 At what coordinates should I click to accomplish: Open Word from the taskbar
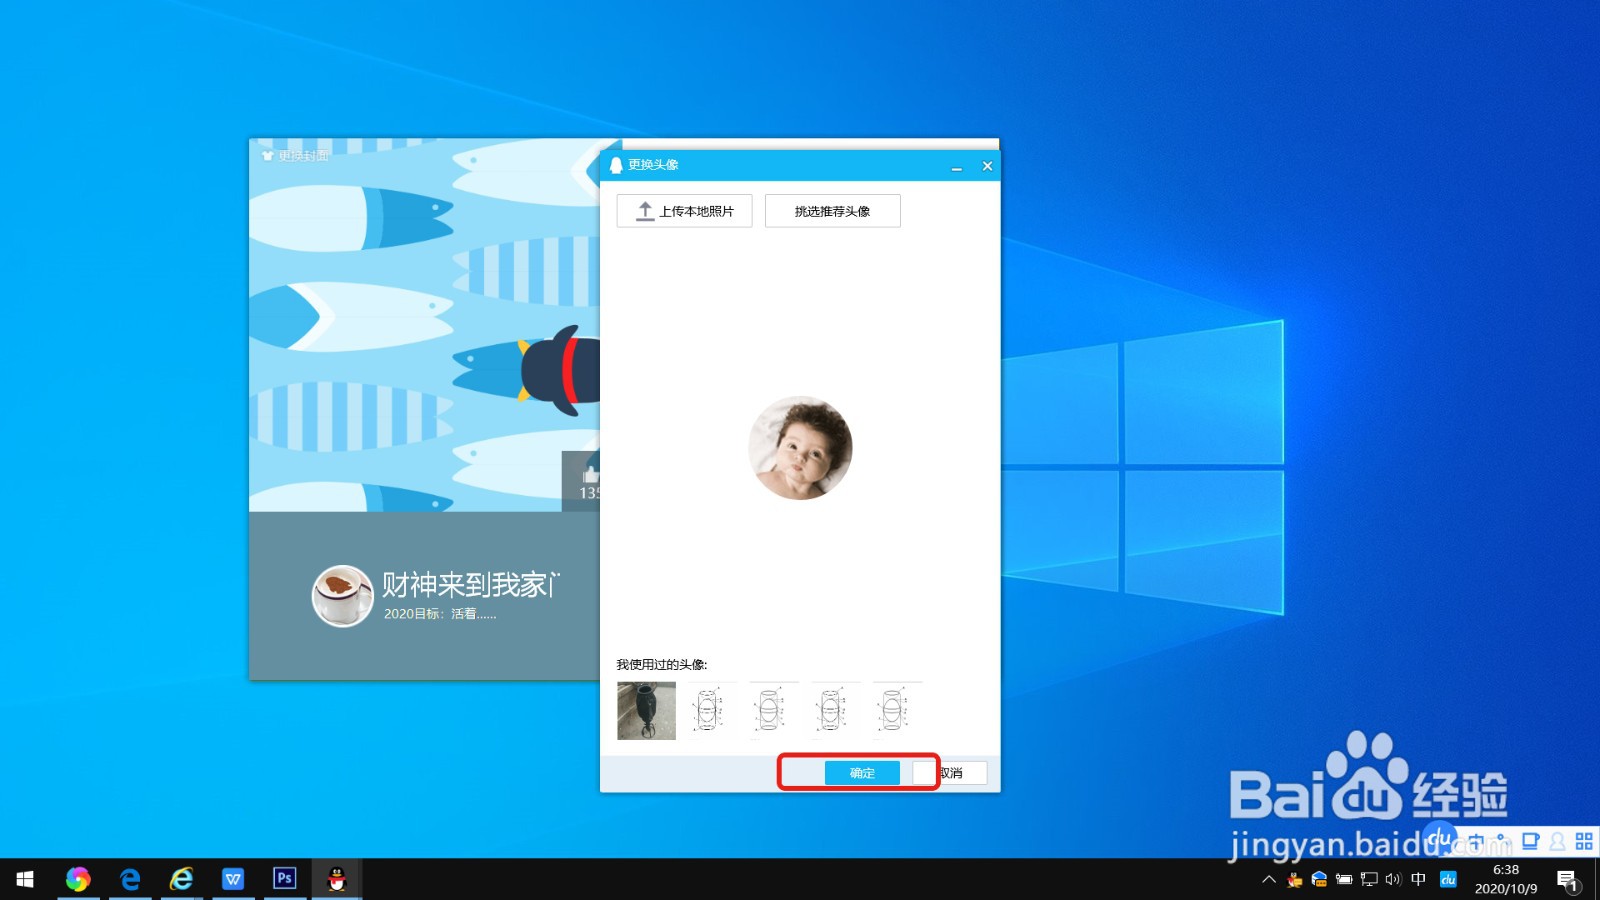[x=233, y=880]
